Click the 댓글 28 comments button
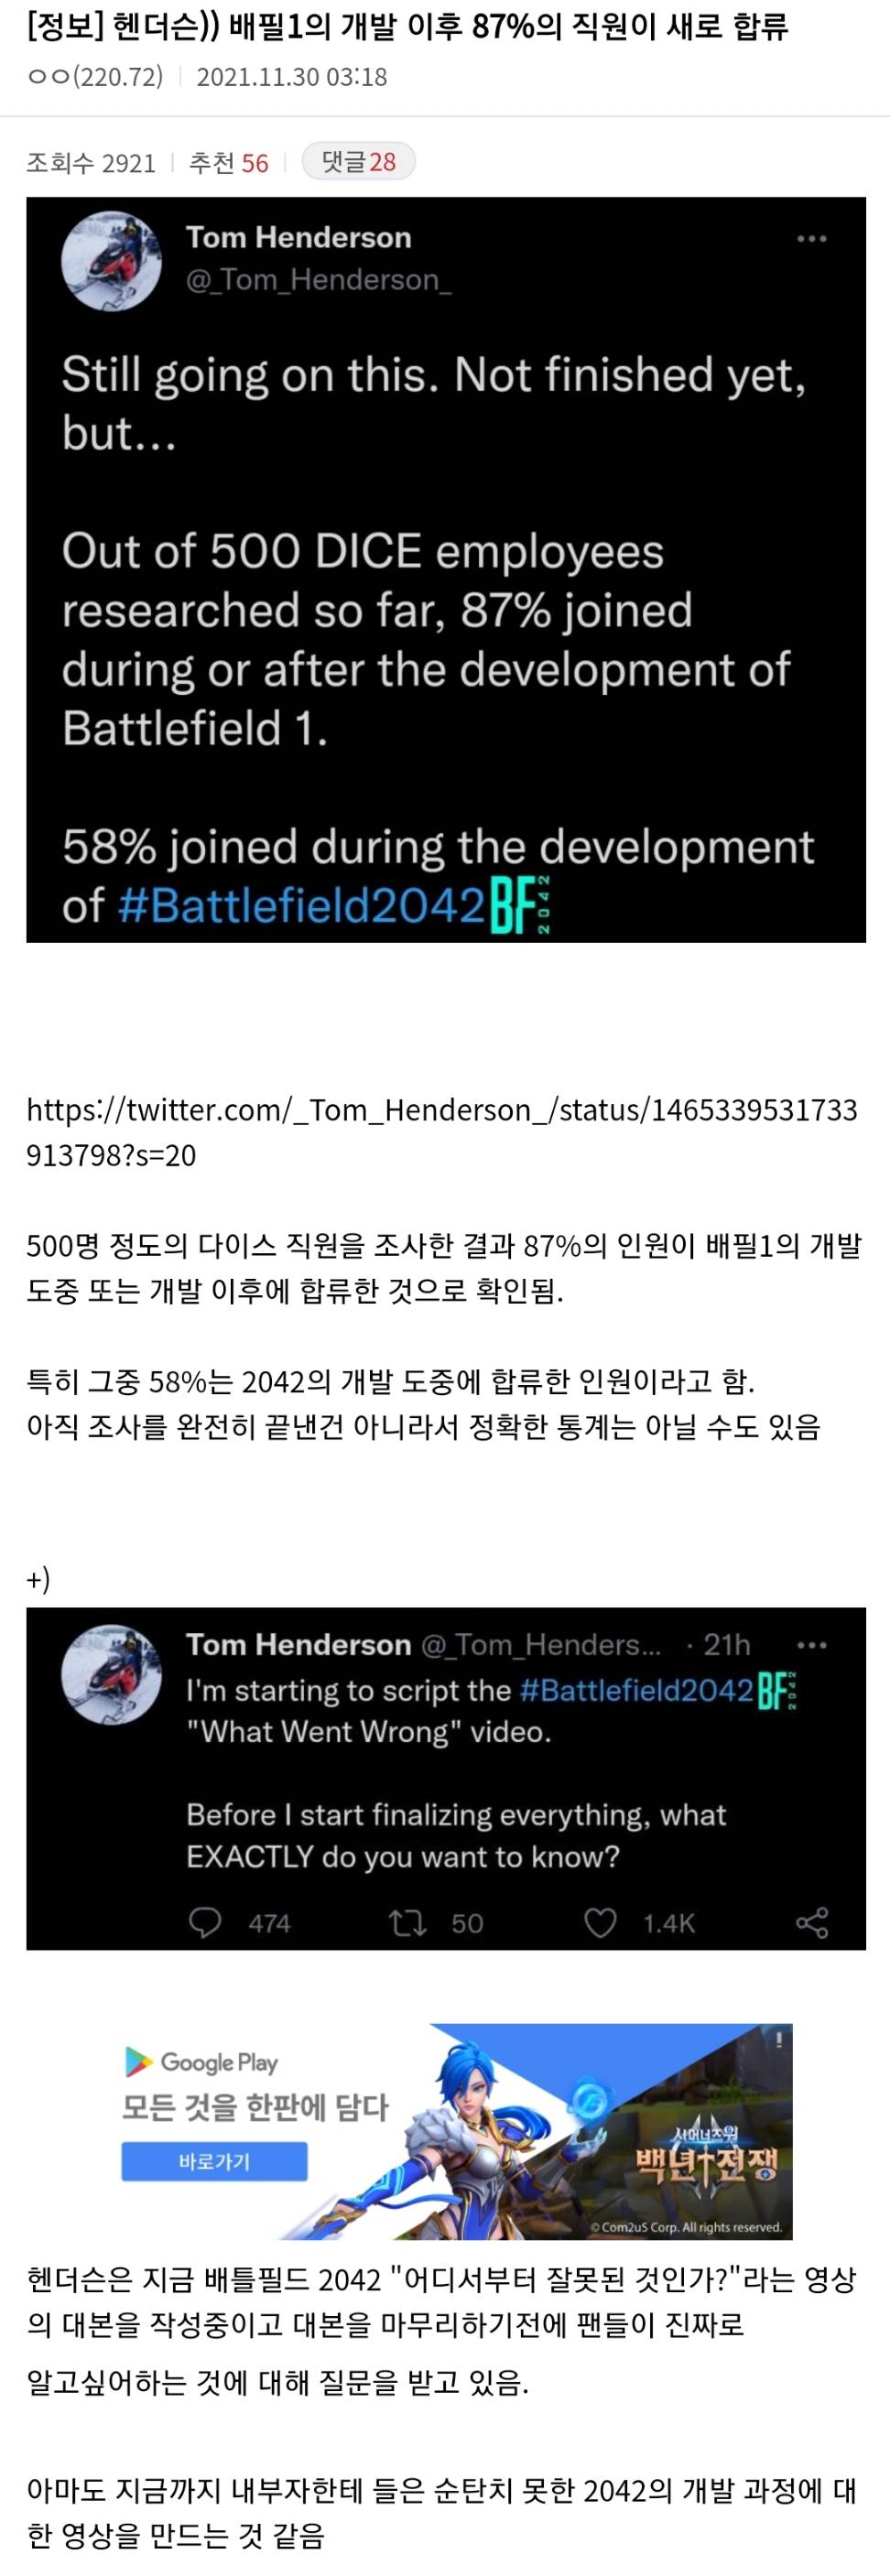890x2576 pixels. coord(358,162)
